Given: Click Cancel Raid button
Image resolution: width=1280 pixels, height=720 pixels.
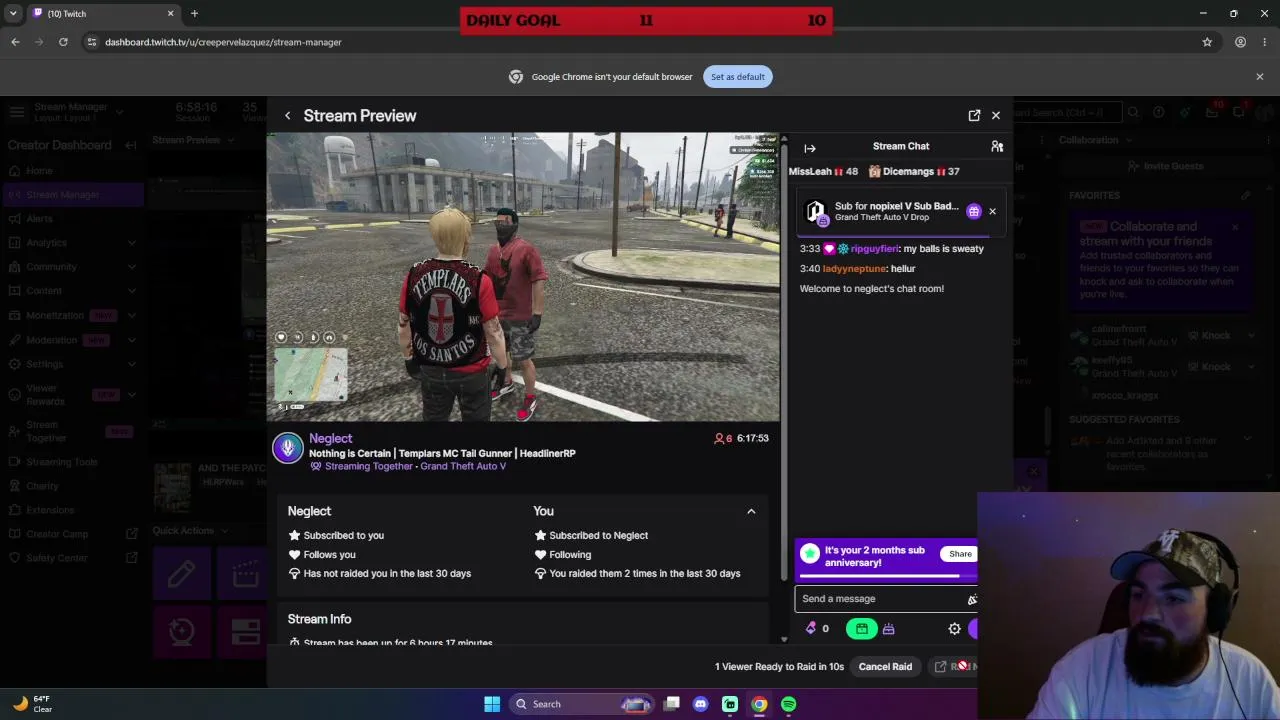Looking at the screenshot, I should 885,667.
